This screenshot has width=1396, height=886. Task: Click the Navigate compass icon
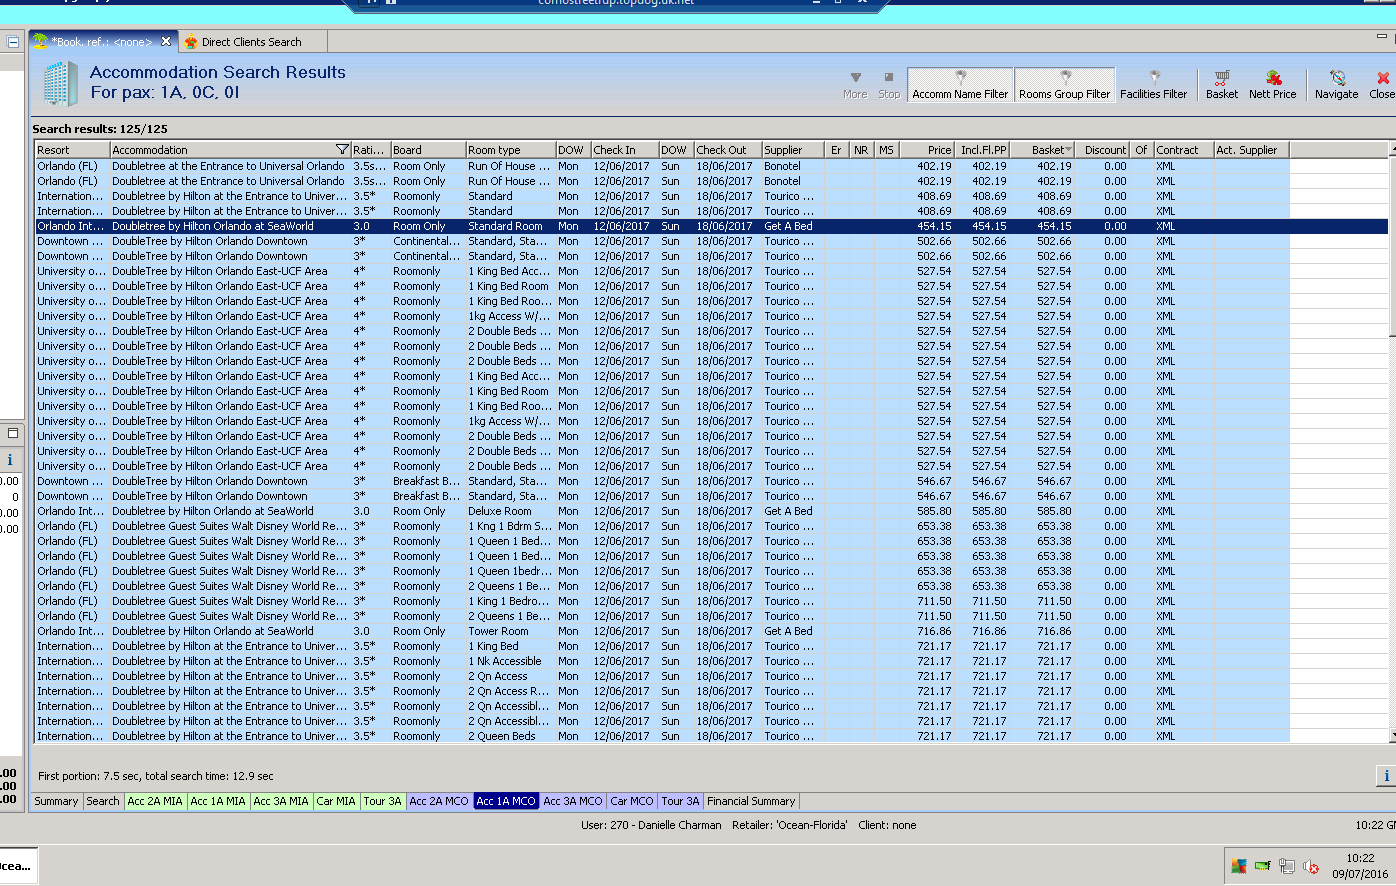(1336, 79)
